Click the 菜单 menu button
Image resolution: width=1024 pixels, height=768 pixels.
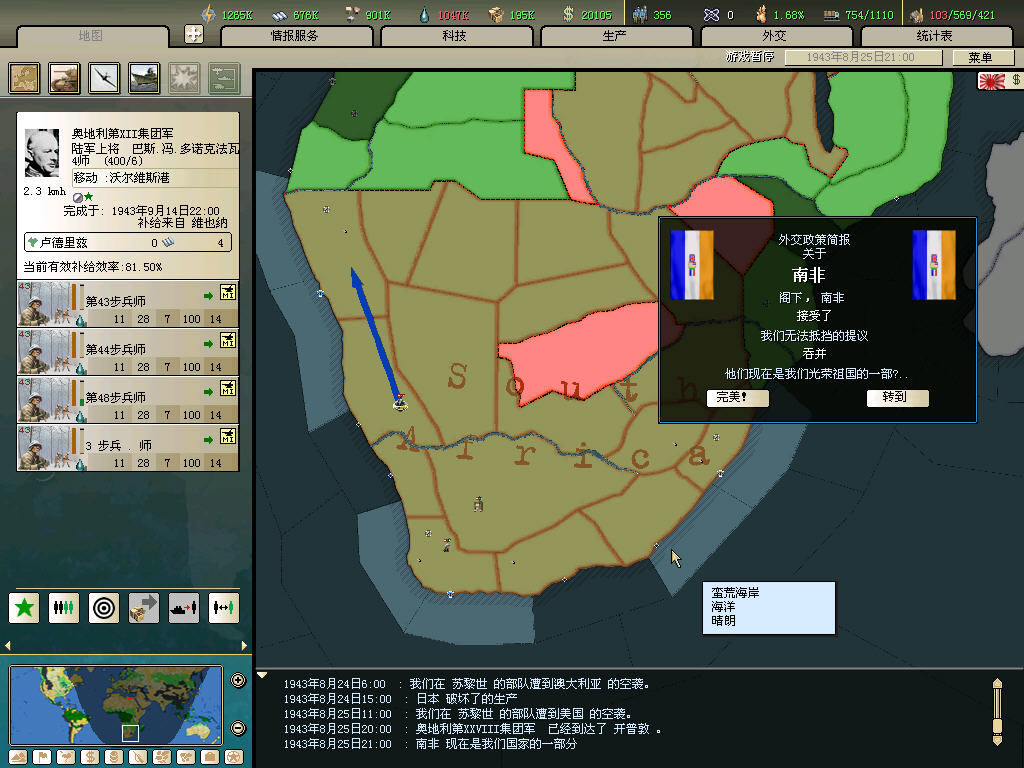(982, 57)
